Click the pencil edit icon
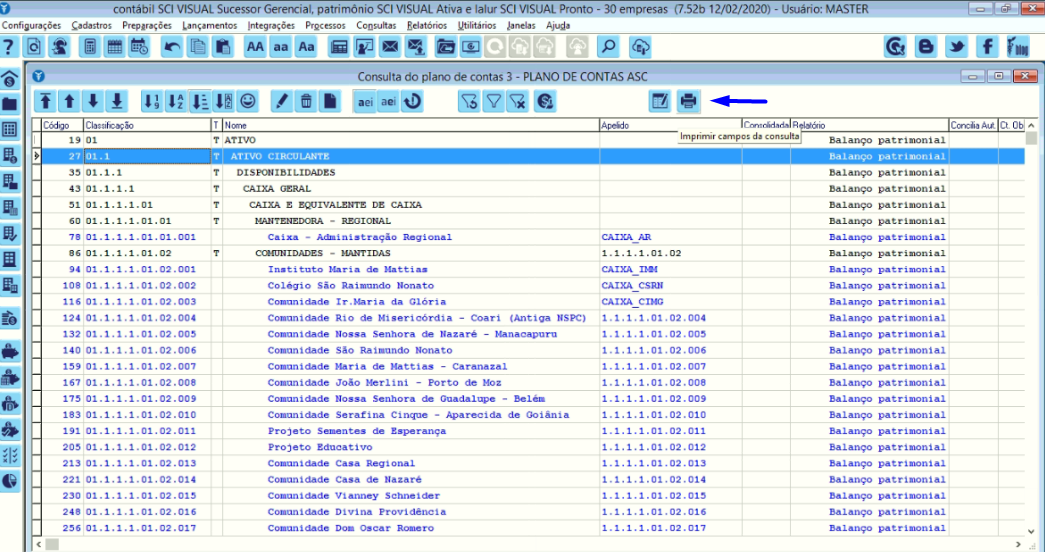The image size is (1045, 552). coord(281,100)
